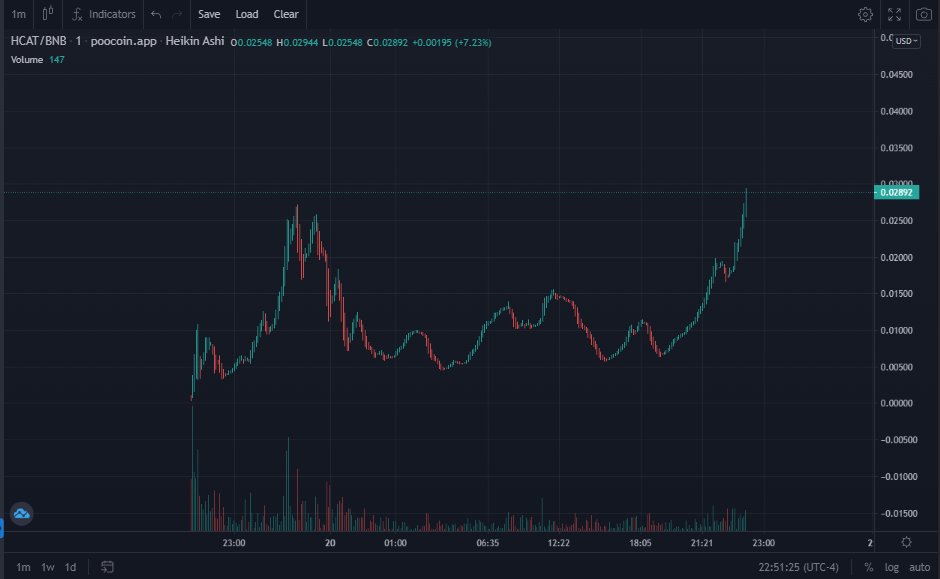
Task: Undo the last chart action
Action: pos(156,14)
